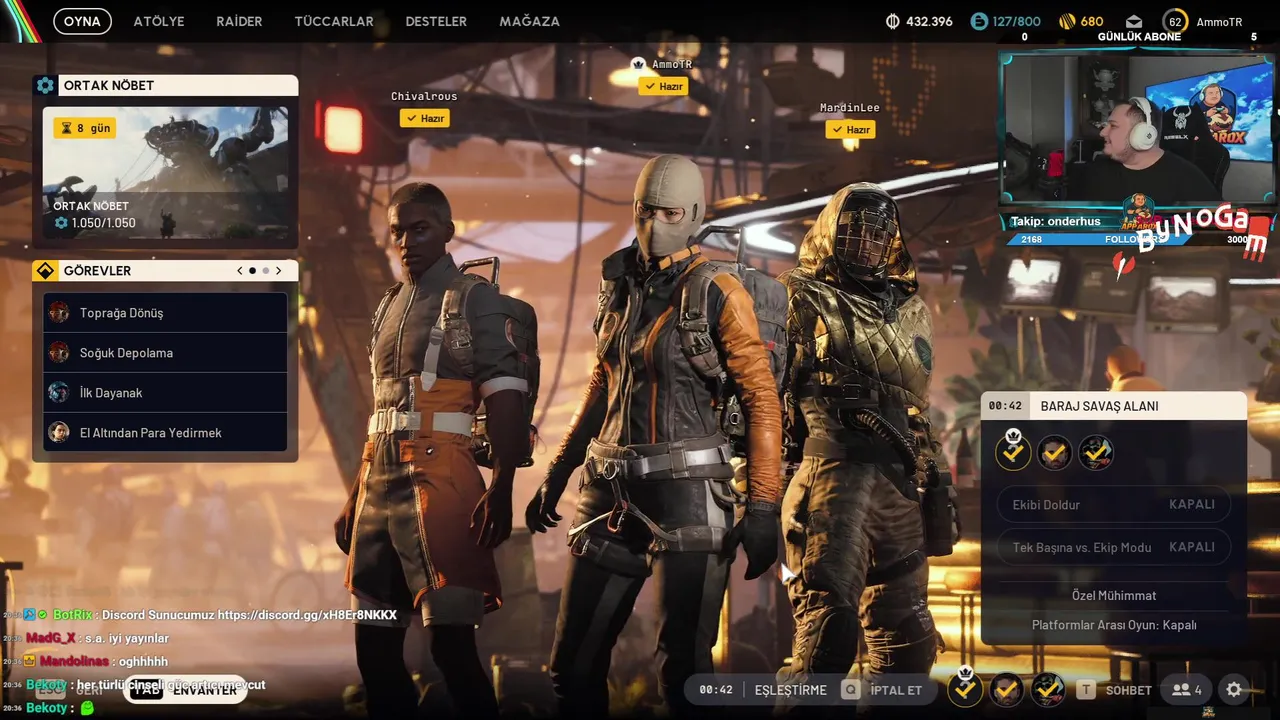Image resolution: width=1280 pixels, height=720 pixels.
Task: Go to the previous GÖREVLER page arrow
Action: (240, 270)
